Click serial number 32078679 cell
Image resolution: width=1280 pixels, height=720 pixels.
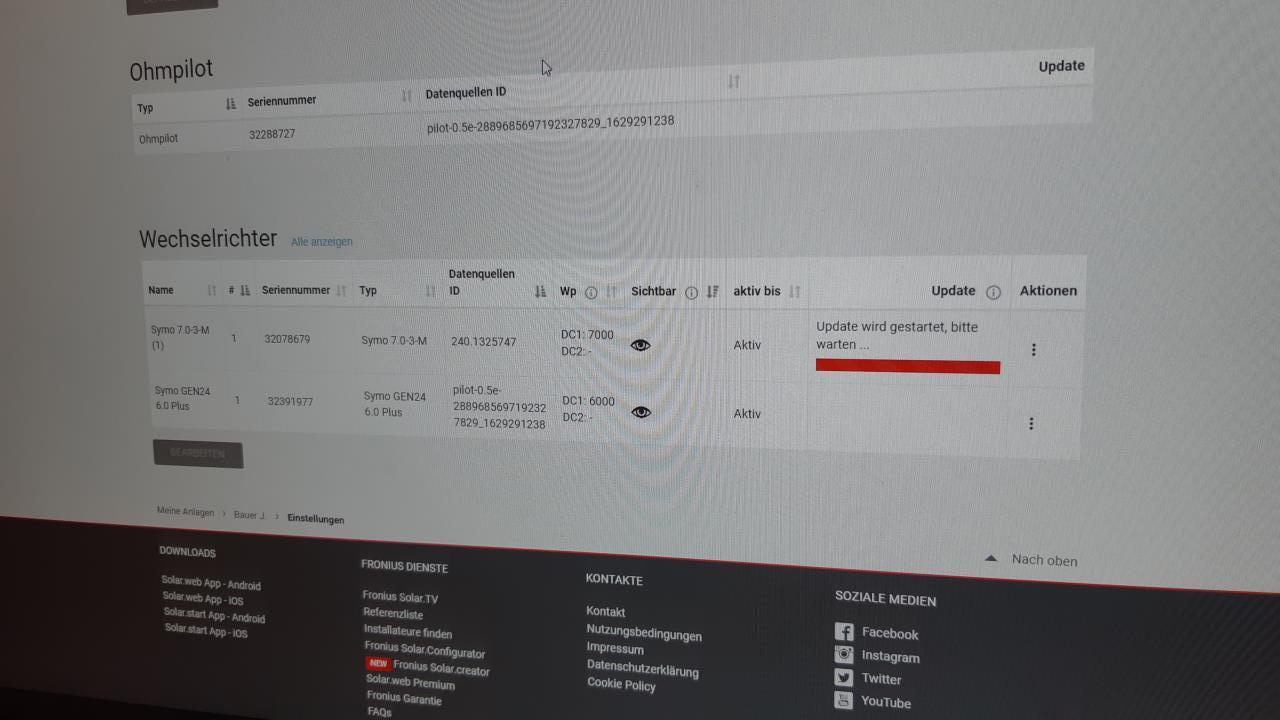pyautogui.click(x=287, y=339)
